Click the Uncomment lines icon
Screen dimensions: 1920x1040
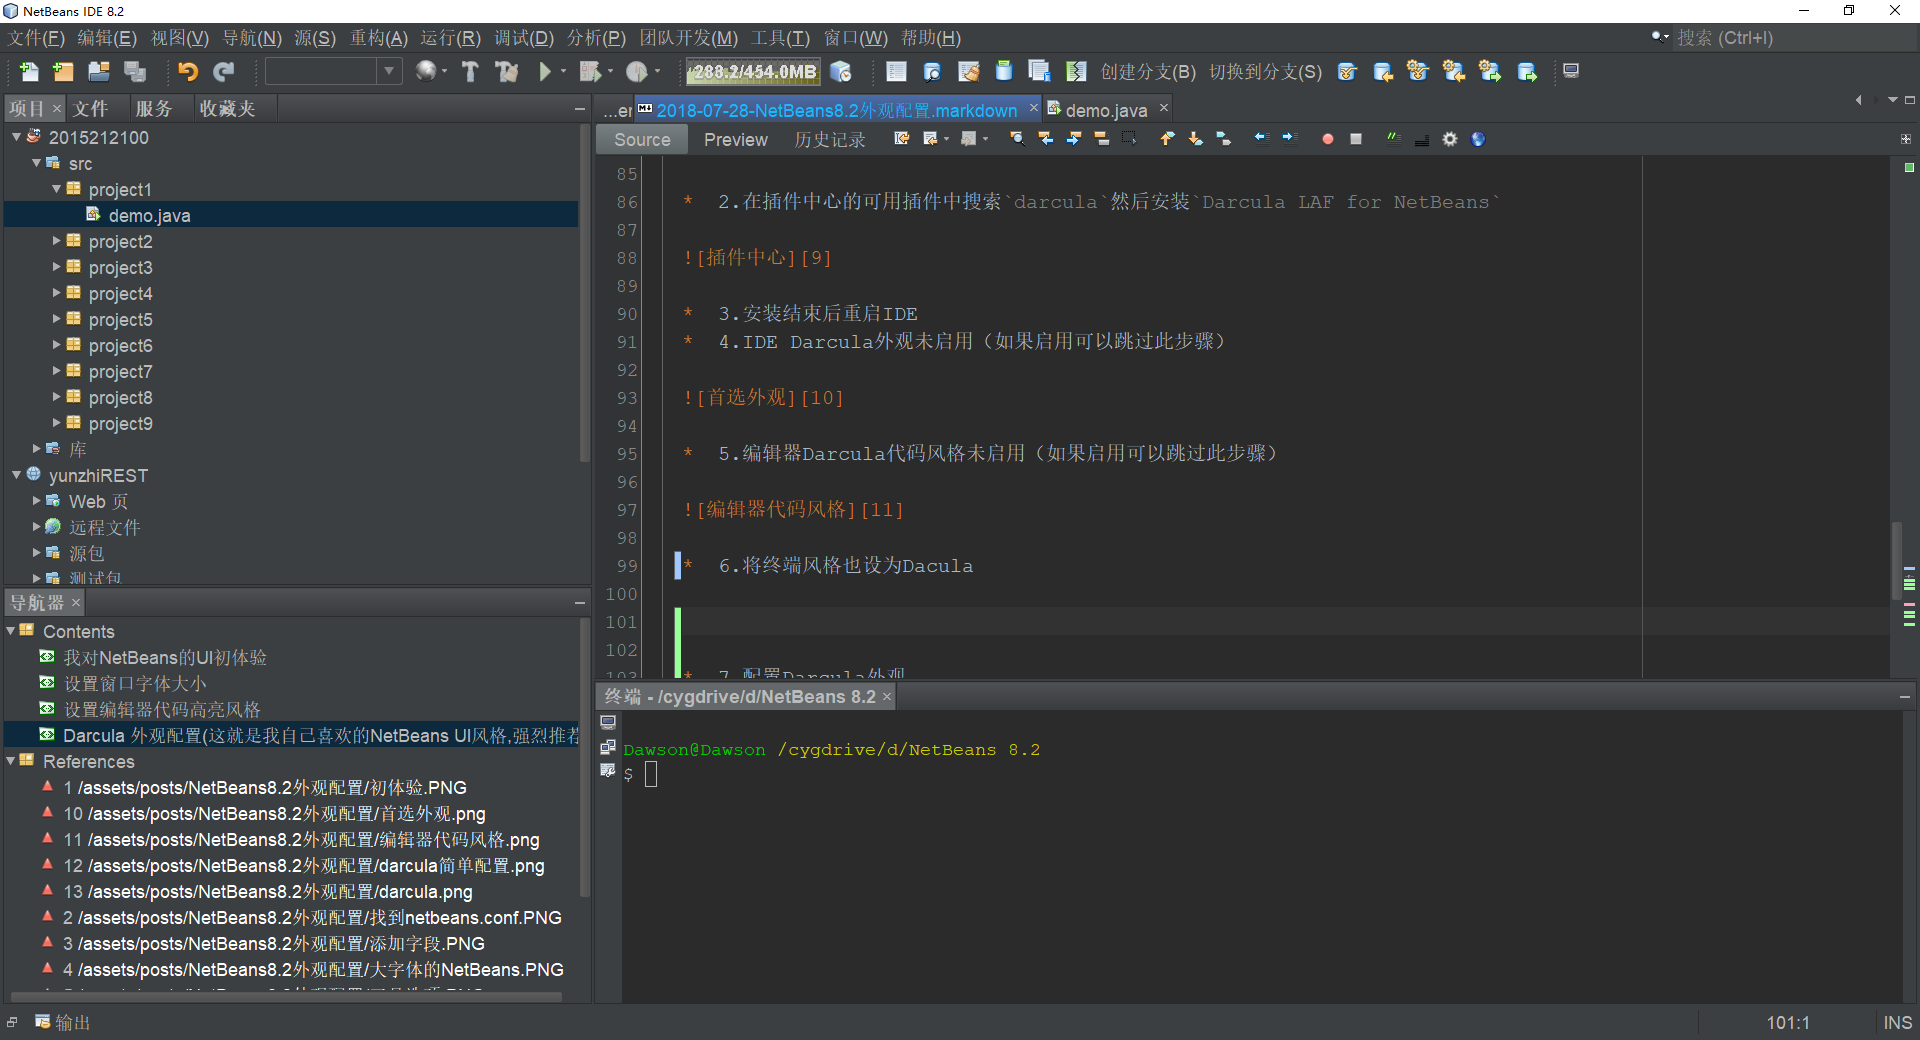pos(1421,139)
